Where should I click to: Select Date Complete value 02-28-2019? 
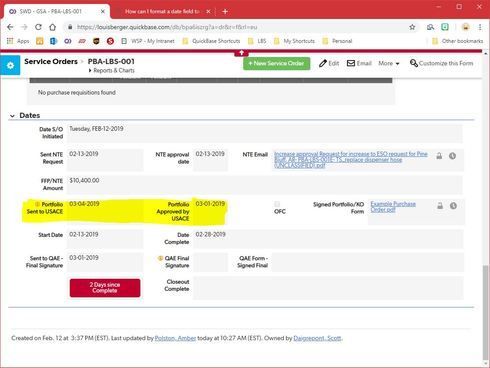click(210, 234)
